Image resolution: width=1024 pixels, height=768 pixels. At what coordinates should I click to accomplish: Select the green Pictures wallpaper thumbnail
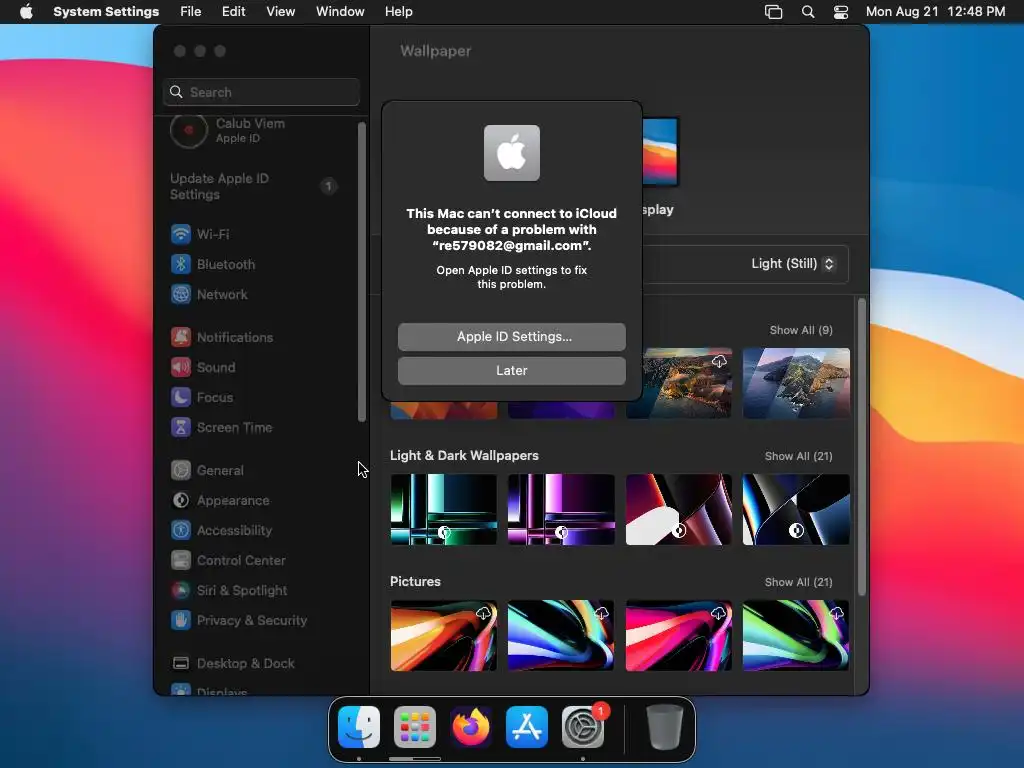[x=796, y=635]
